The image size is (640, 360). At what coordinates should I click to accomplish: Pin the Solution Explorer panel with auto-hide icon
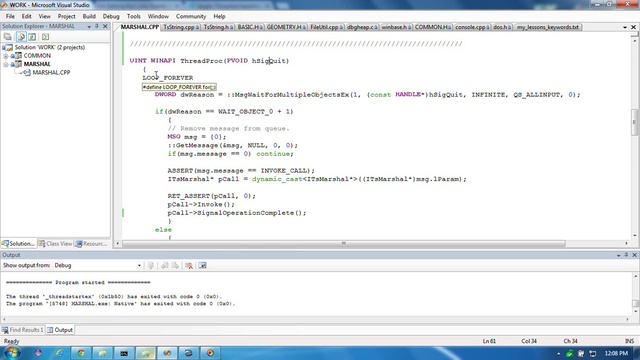[x=97, y=26]
